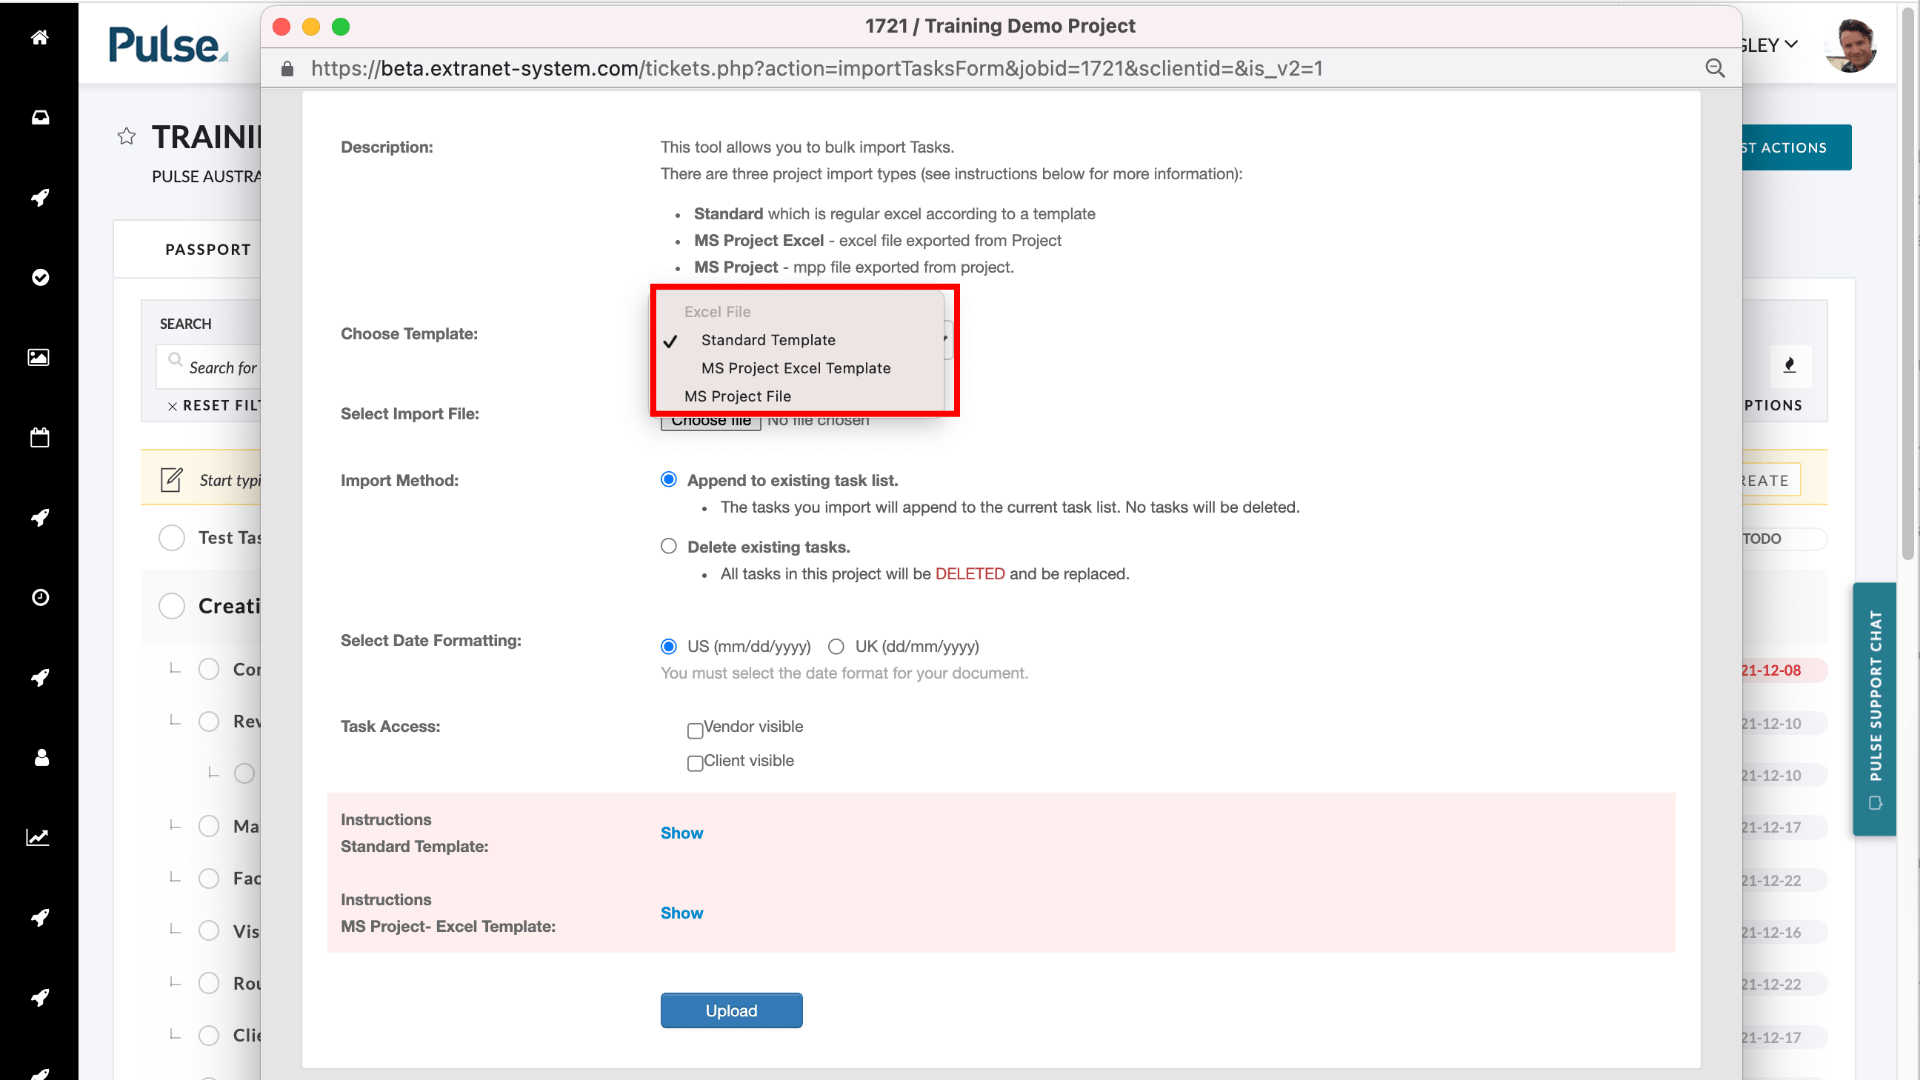Click the rocket icon between inbox and check-circle
This screenshot has height=1080, width=1920.
40,198
